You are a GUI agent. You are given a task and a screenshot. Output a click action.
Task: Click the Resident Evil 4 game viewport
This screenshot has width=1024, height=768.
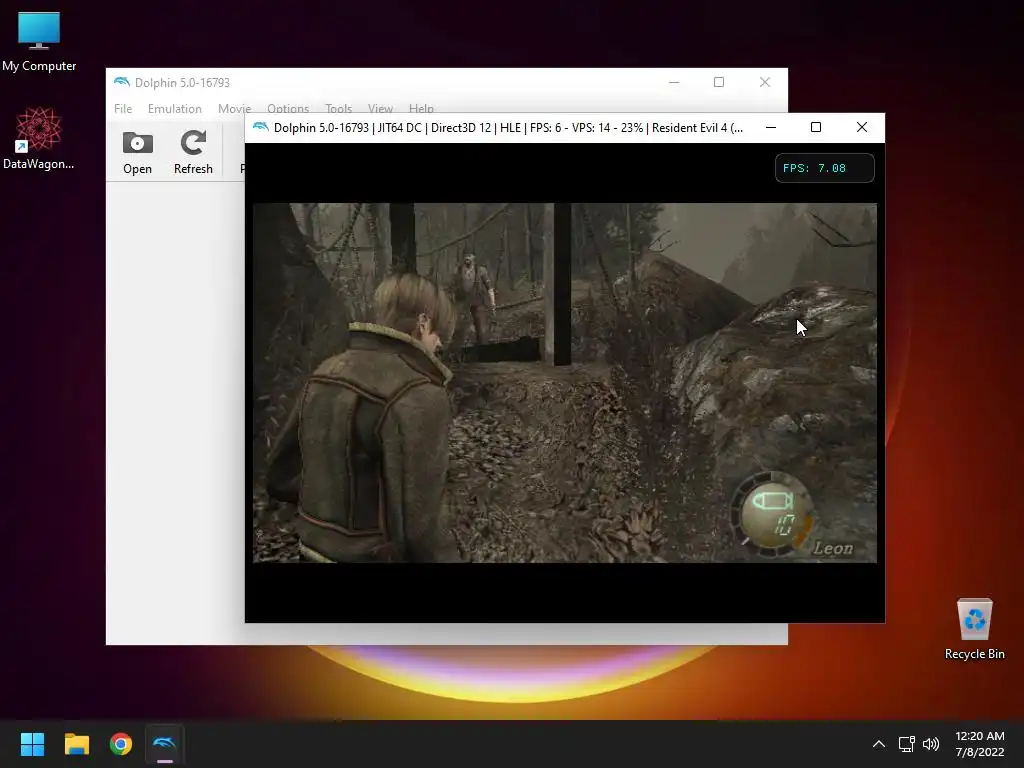[x=565, y=383]
